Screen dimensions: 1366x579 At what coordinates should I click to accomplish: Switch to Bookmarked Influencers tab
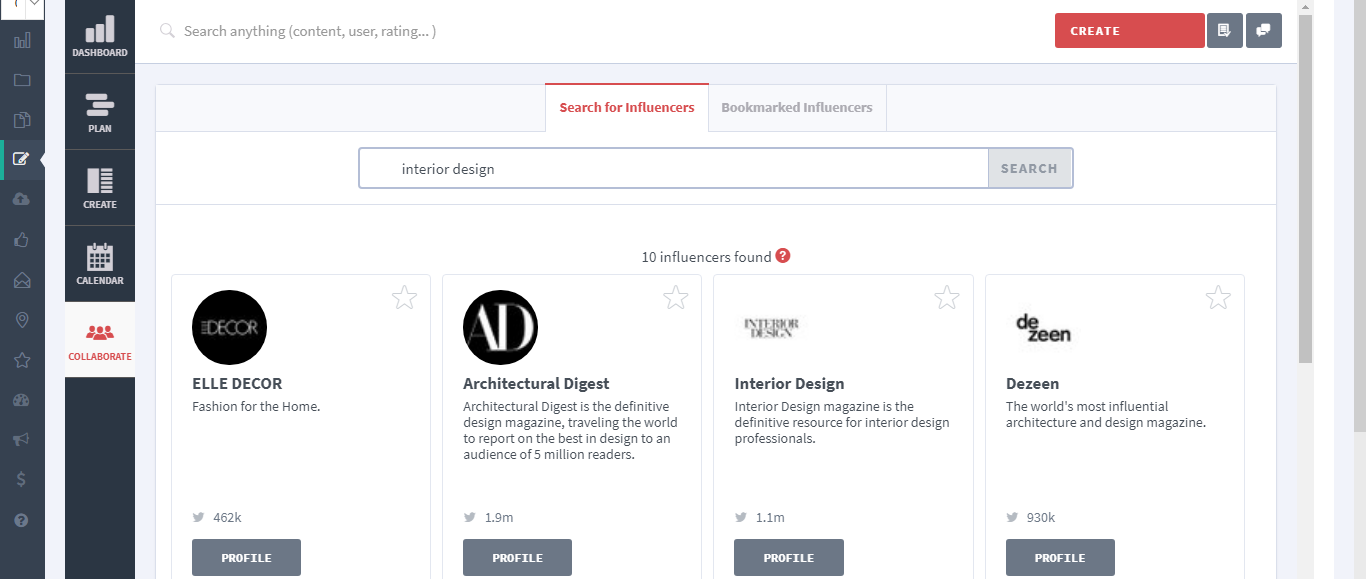796,108
